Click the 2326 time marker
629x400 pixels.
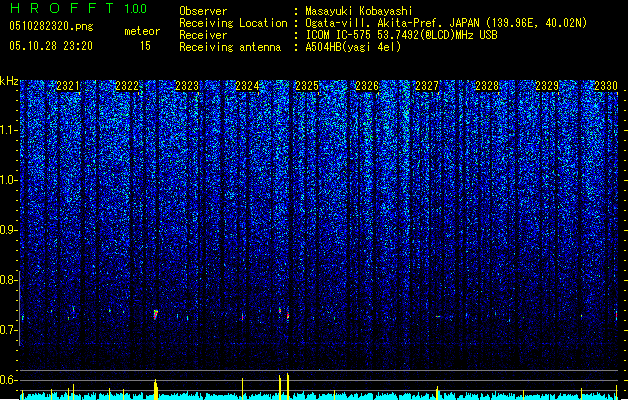(x=367, y=86)
